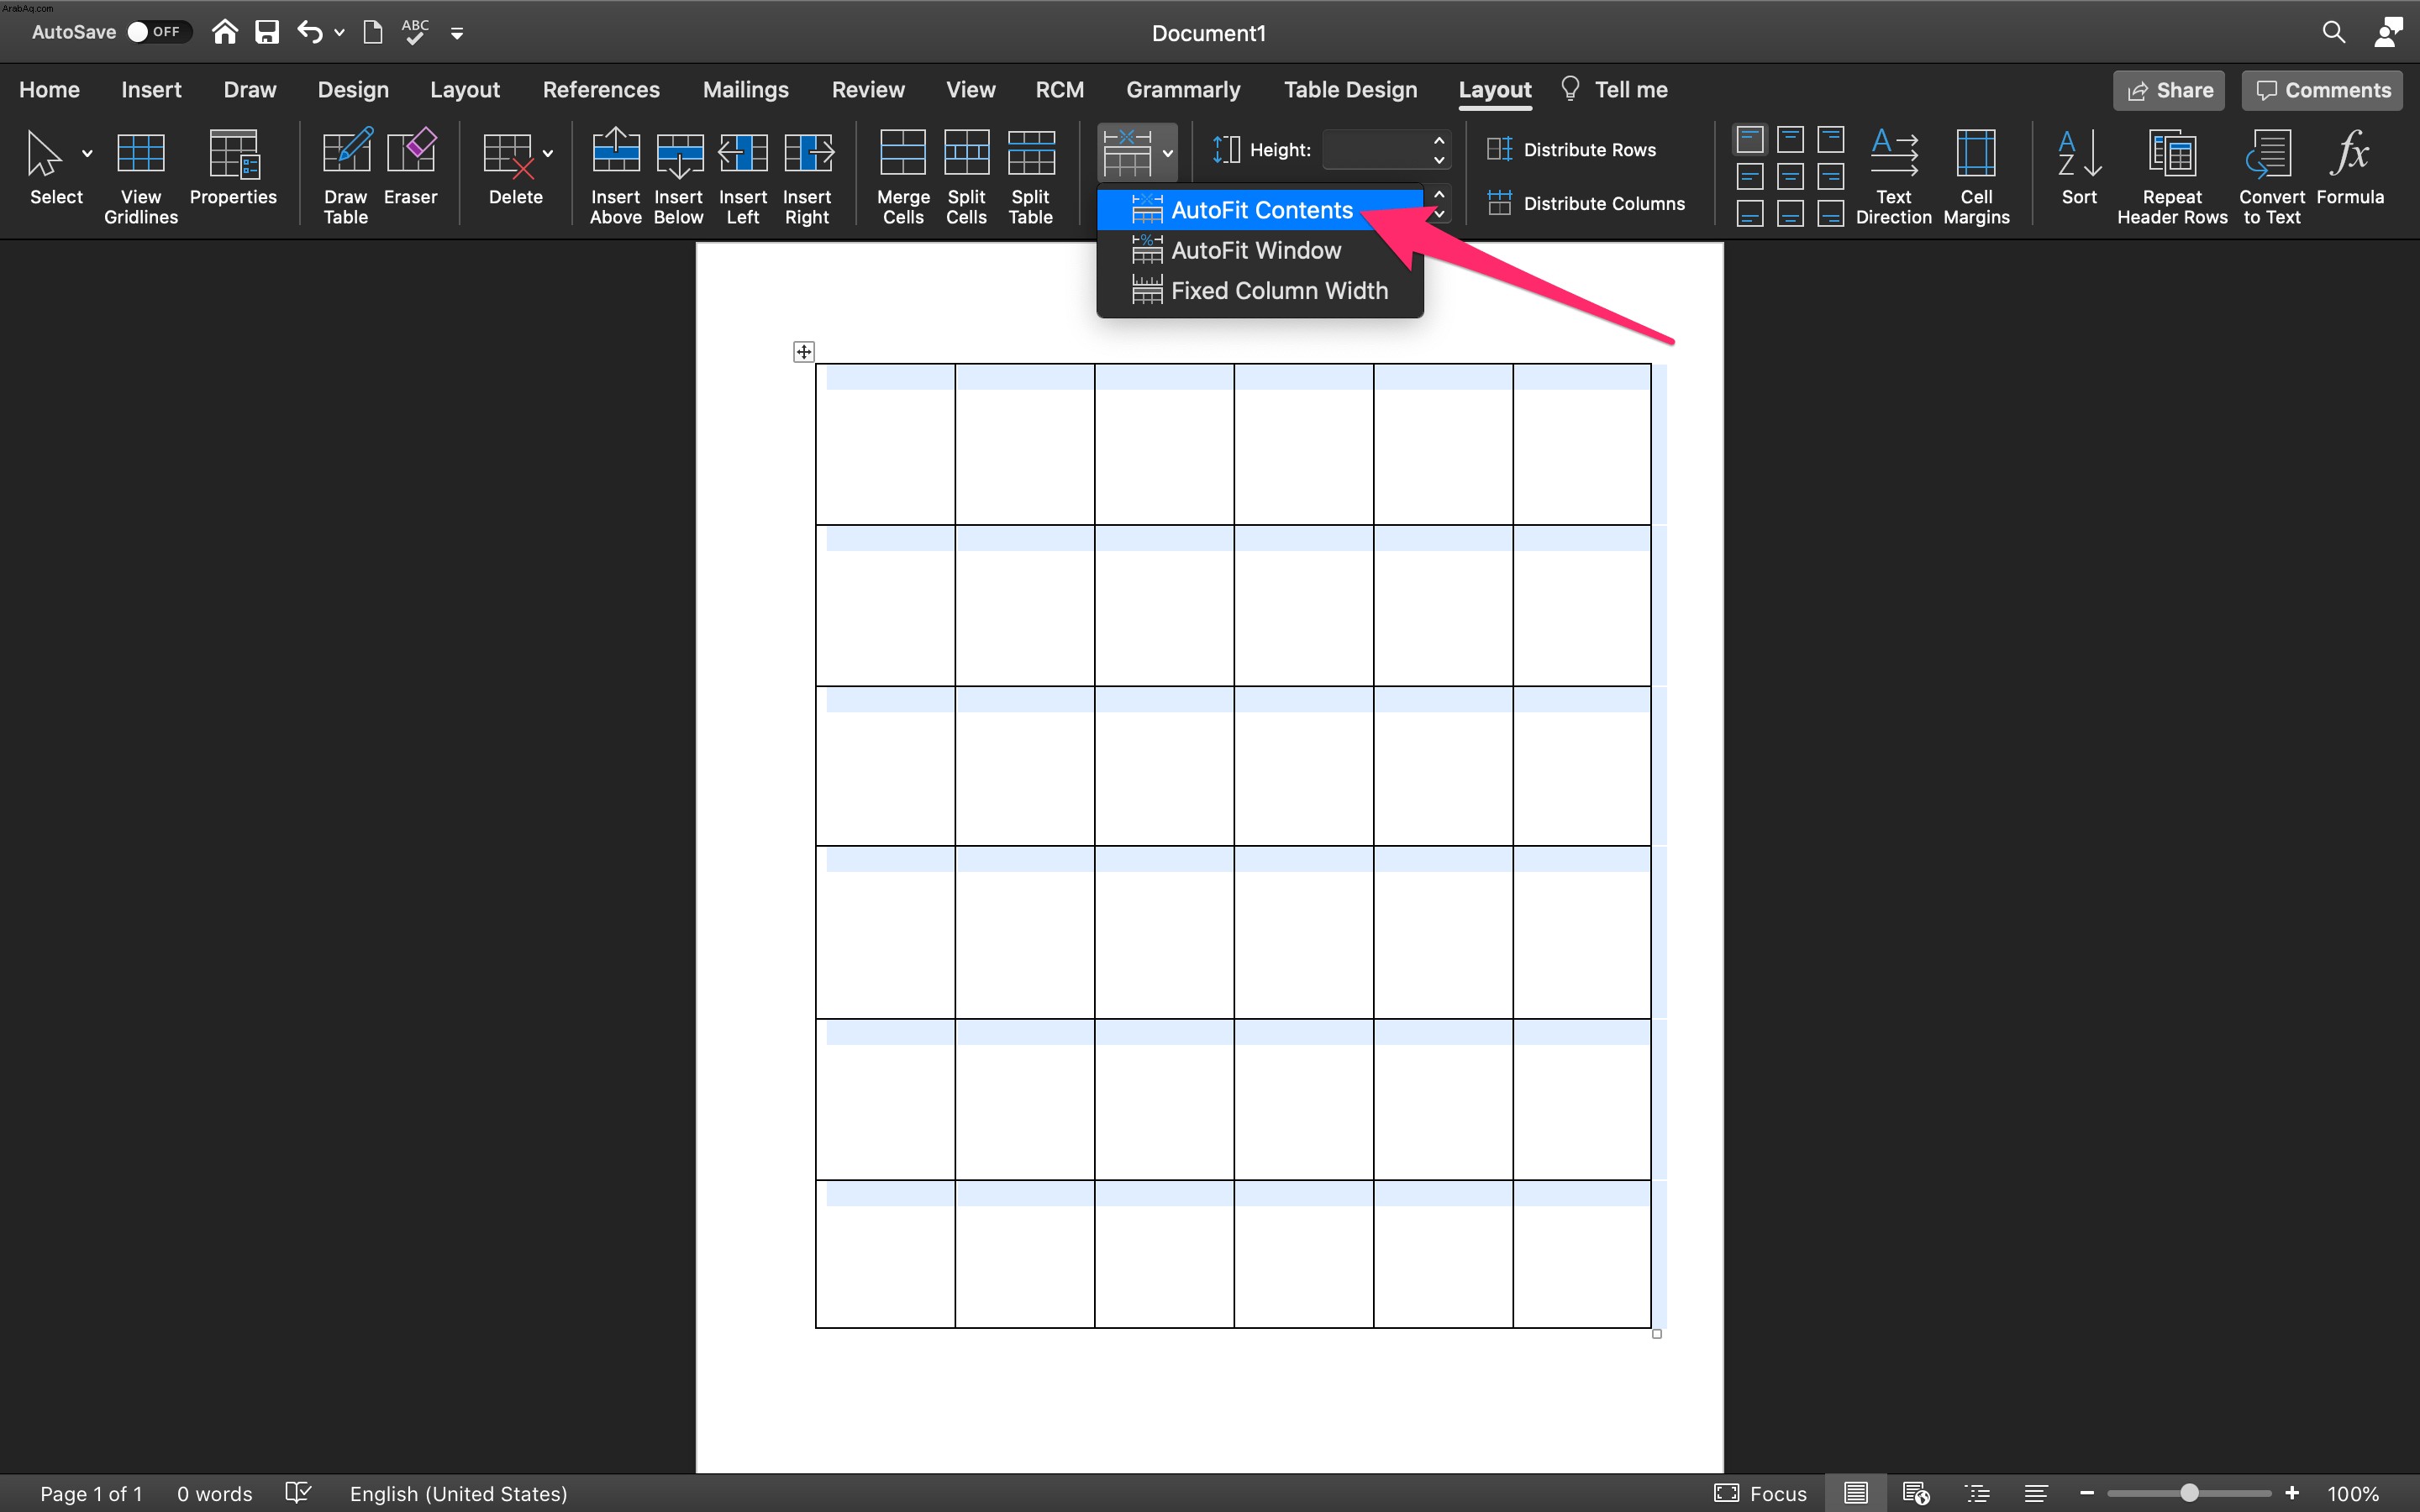Click the Sort icon
Image resolution: width=2420 pixels, height=1512 pixels.
(x=2080, y=167)
